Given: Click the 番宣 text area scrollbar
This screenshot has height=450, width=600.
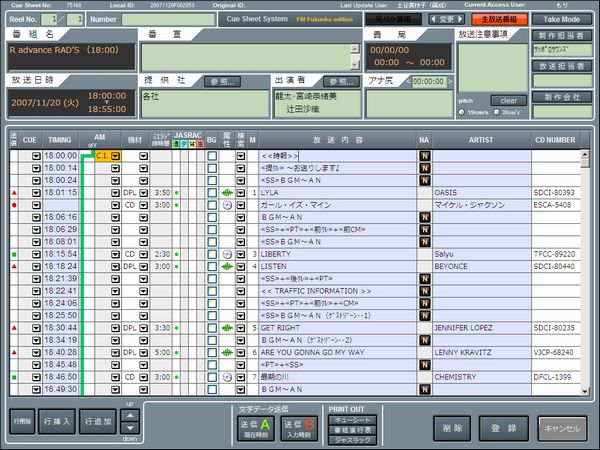Looking at the screenshot, I should [x=355, y=57].
